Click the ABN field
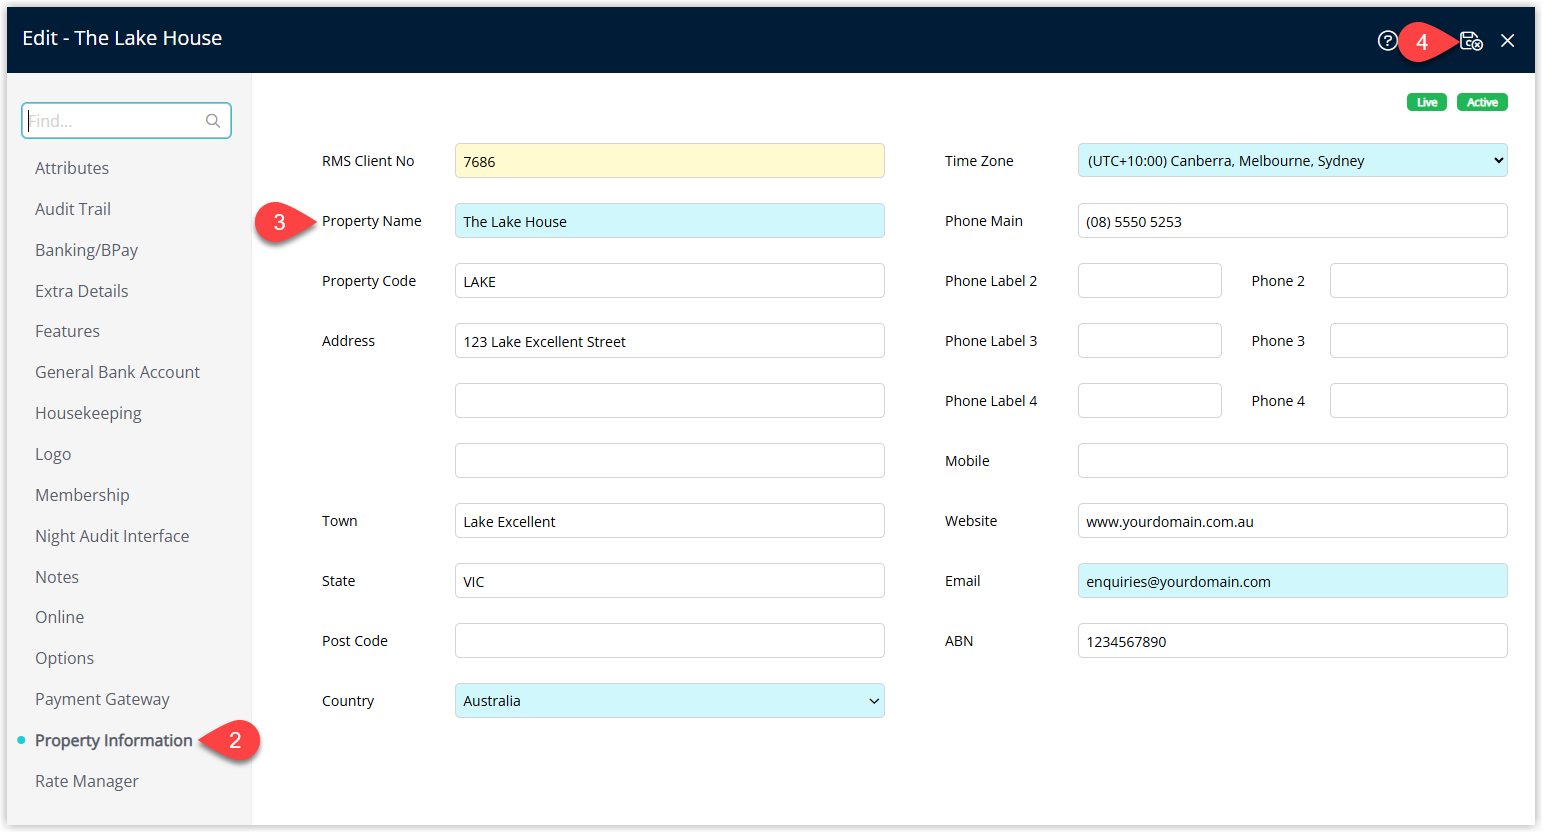 (1292, 640)
